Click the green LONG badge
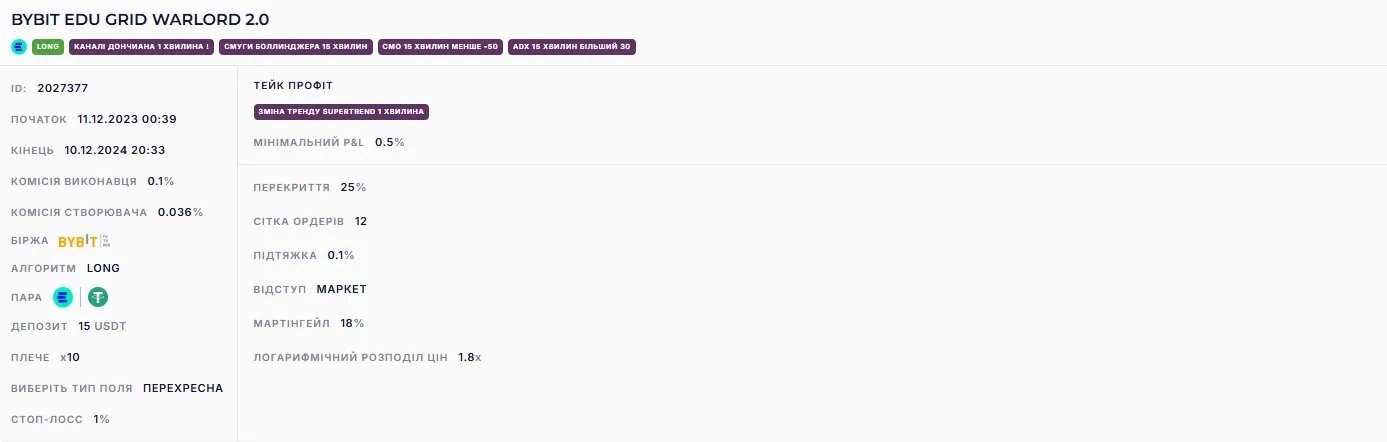Screen dimensions: 1387x442 click(x=47, y=46)
